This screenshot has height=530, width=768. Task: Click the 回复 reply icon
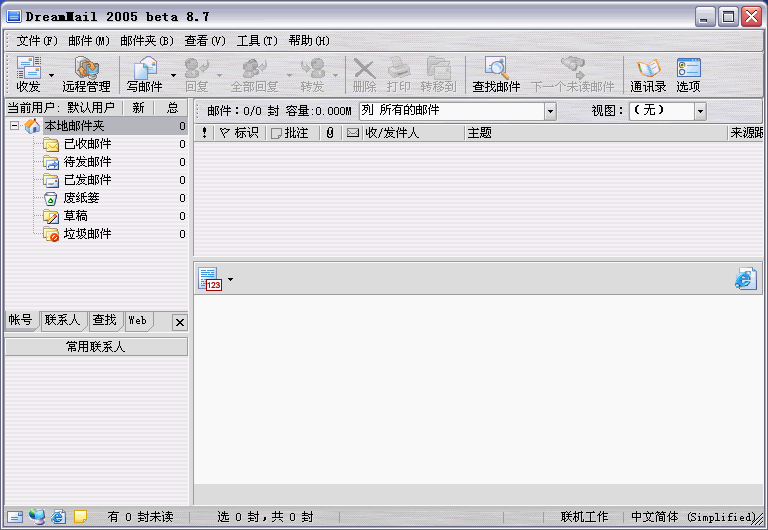197,74
